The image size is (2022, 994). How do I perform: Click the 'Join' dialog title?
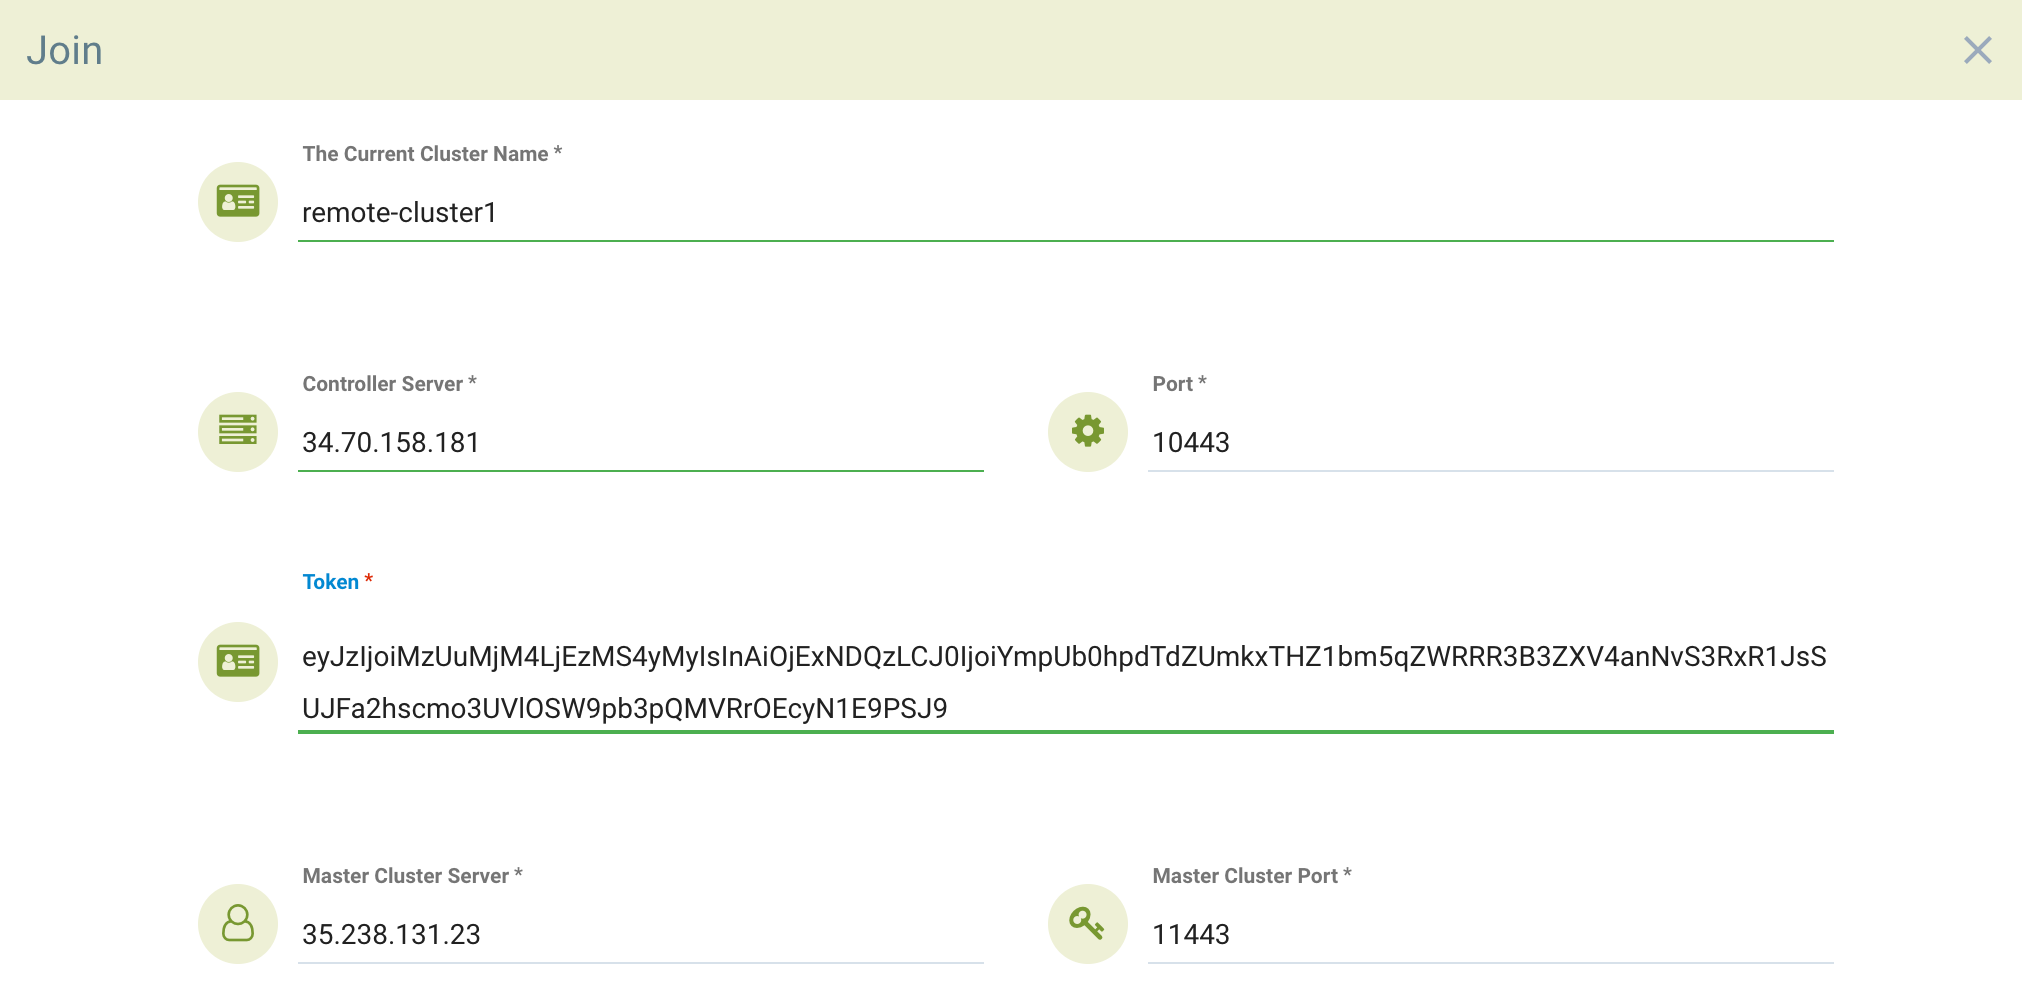[x=65, y=50]
